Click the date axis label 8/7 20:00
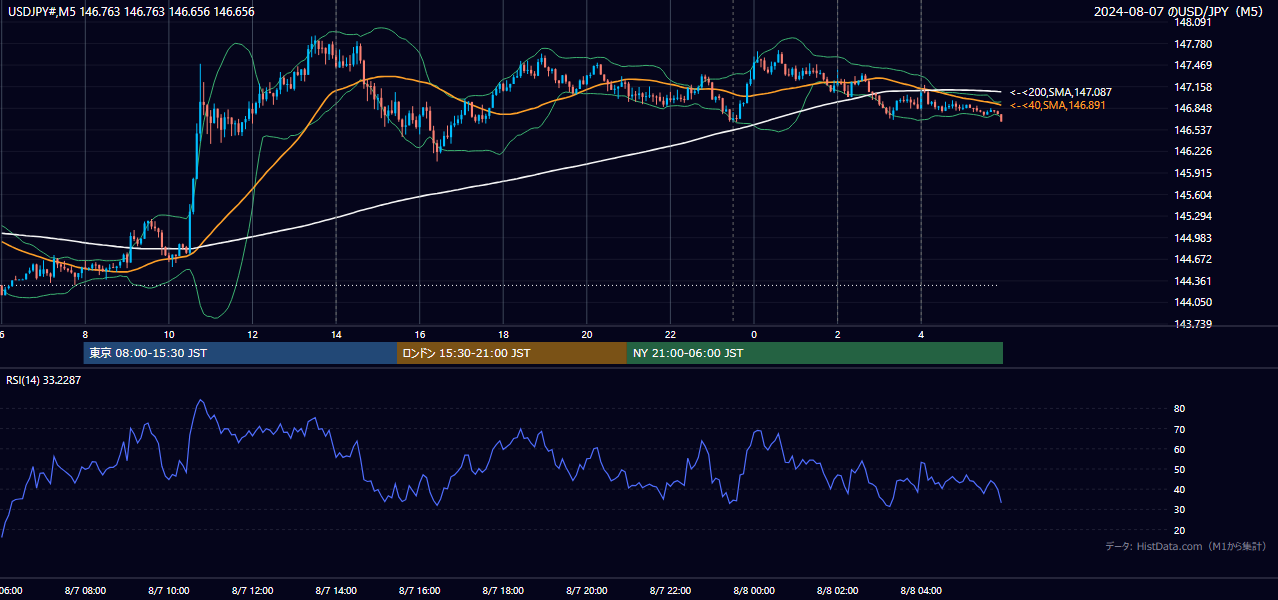 click(587, 591)
